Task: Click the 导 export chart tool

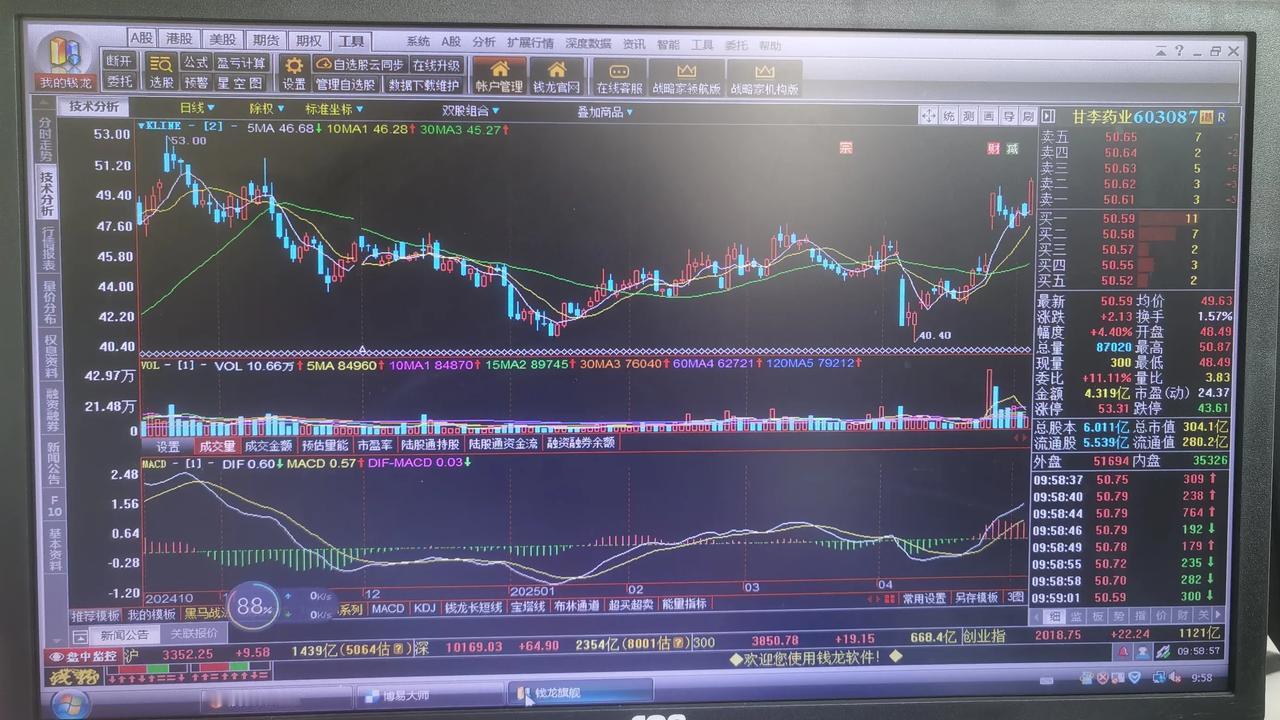Action: click(x=1007, y=116)
